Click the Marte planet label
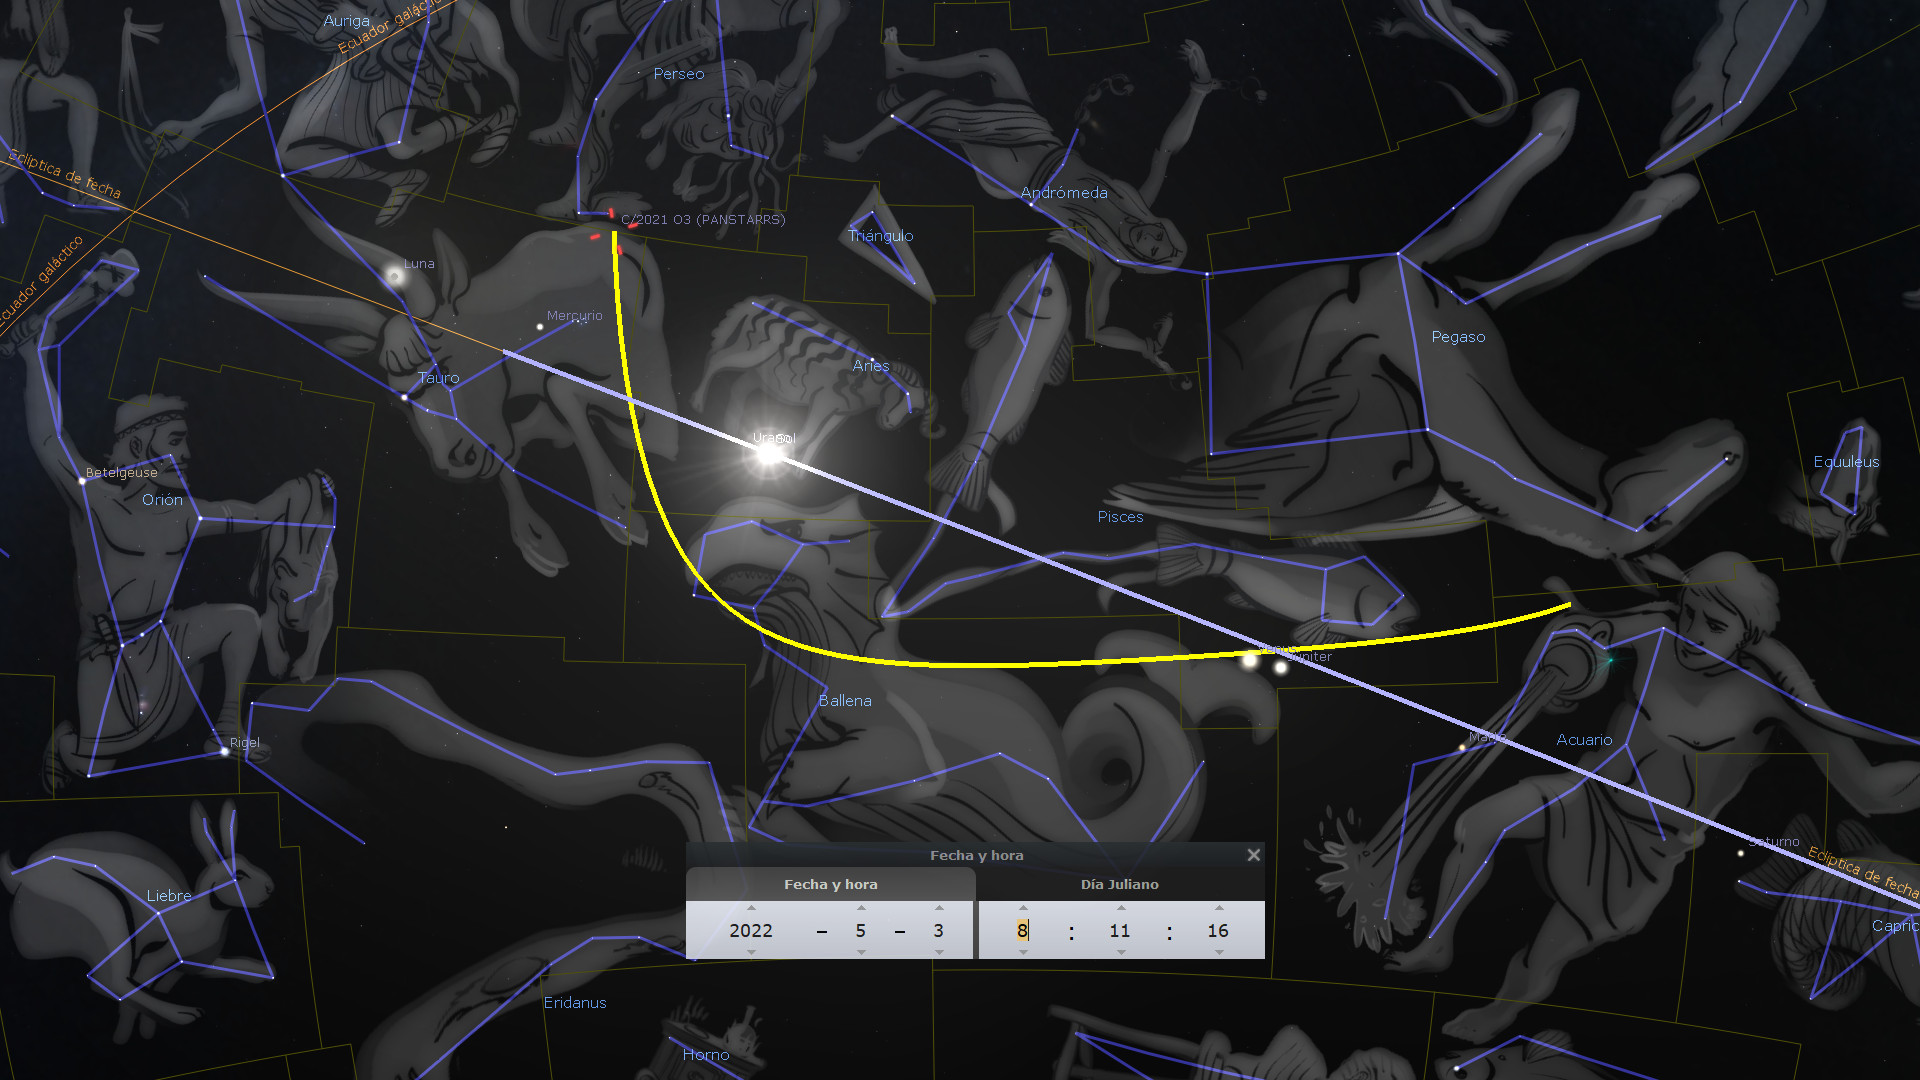Viewport: 1920px width, 1080px height. (x=1487, y=738)
